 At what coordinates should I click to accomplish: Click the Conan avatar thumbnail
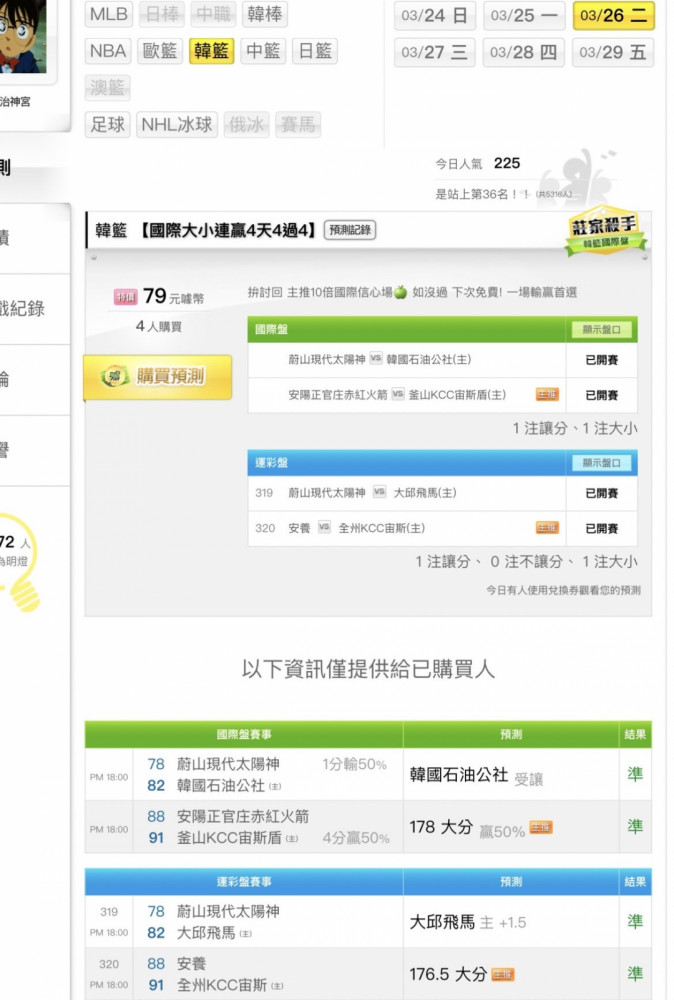23,36
